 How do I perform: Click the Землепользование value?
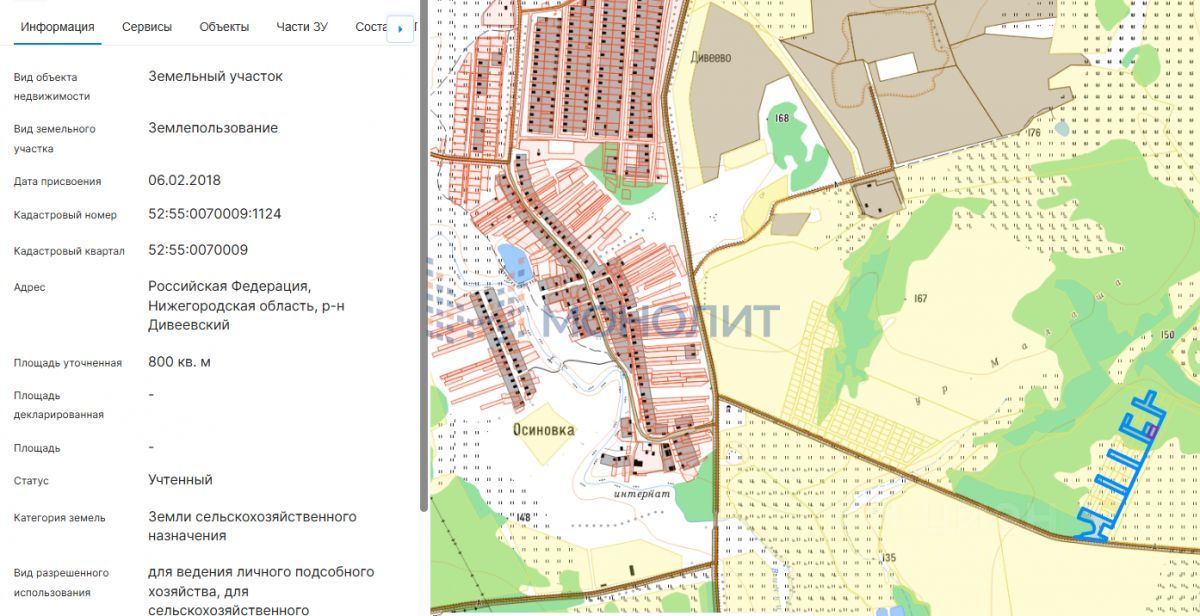click(x=213, y=128)
